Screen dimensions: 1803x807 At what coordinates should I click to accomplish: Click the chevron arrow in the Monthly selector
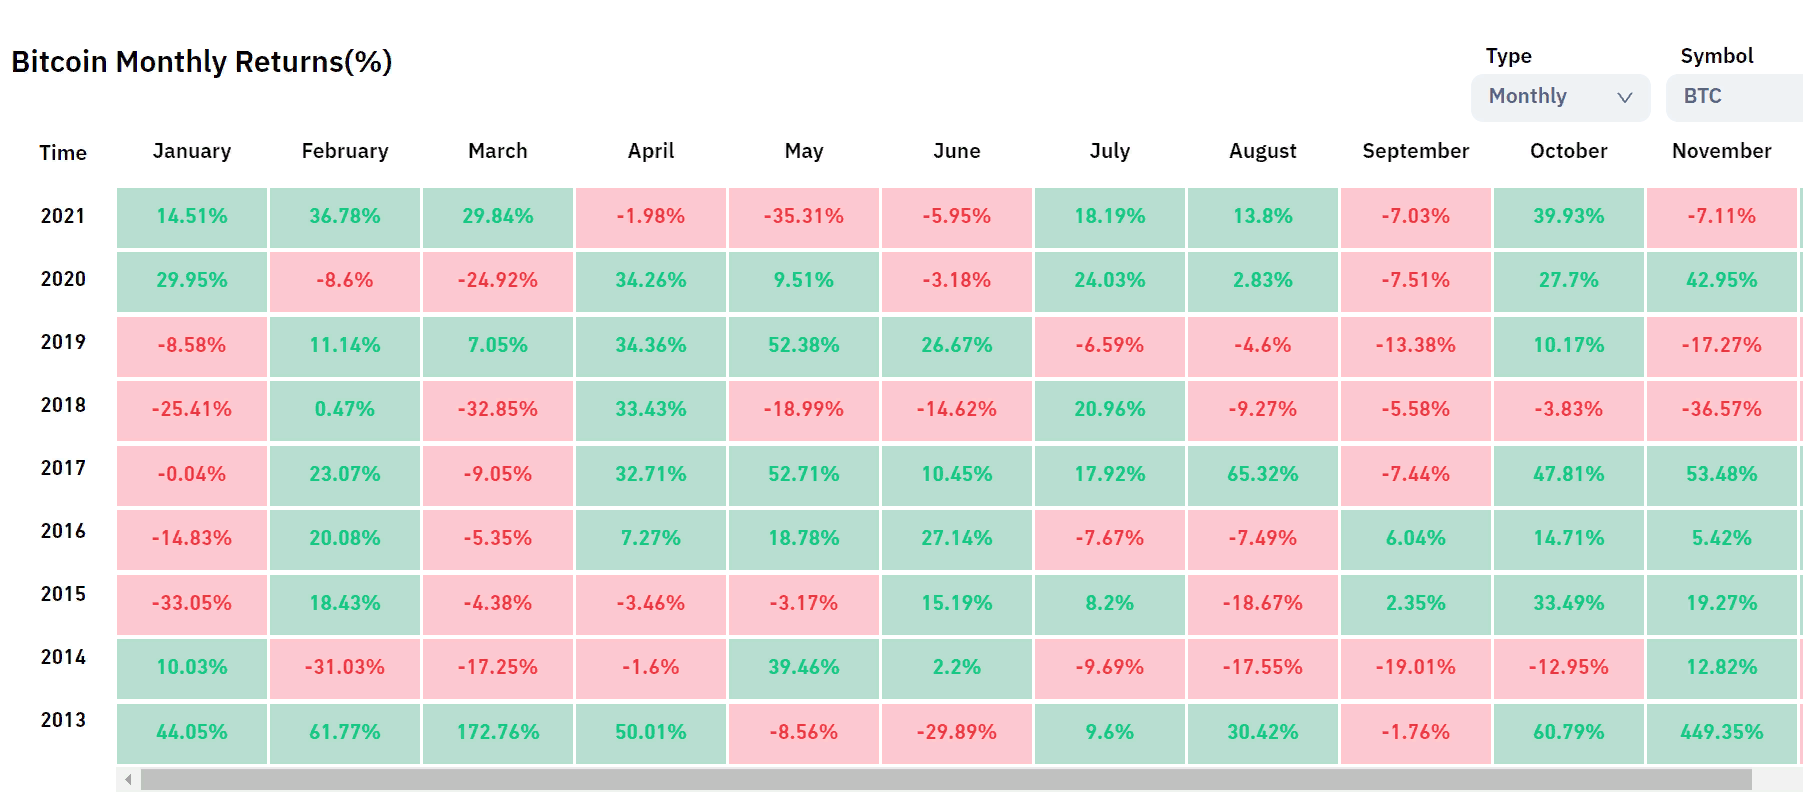(1624, 97)
